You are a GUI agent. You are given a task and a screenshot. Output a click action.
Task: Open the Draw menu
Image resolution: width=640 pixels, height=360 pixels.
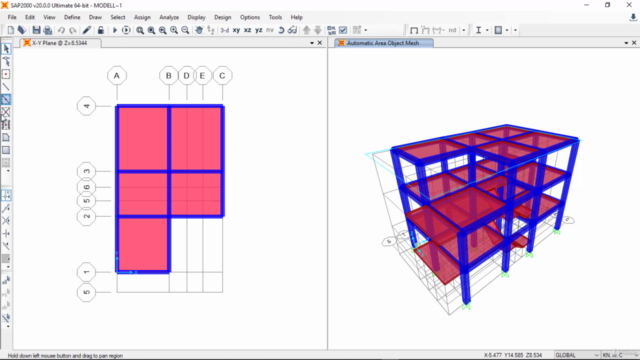point(96,17)
